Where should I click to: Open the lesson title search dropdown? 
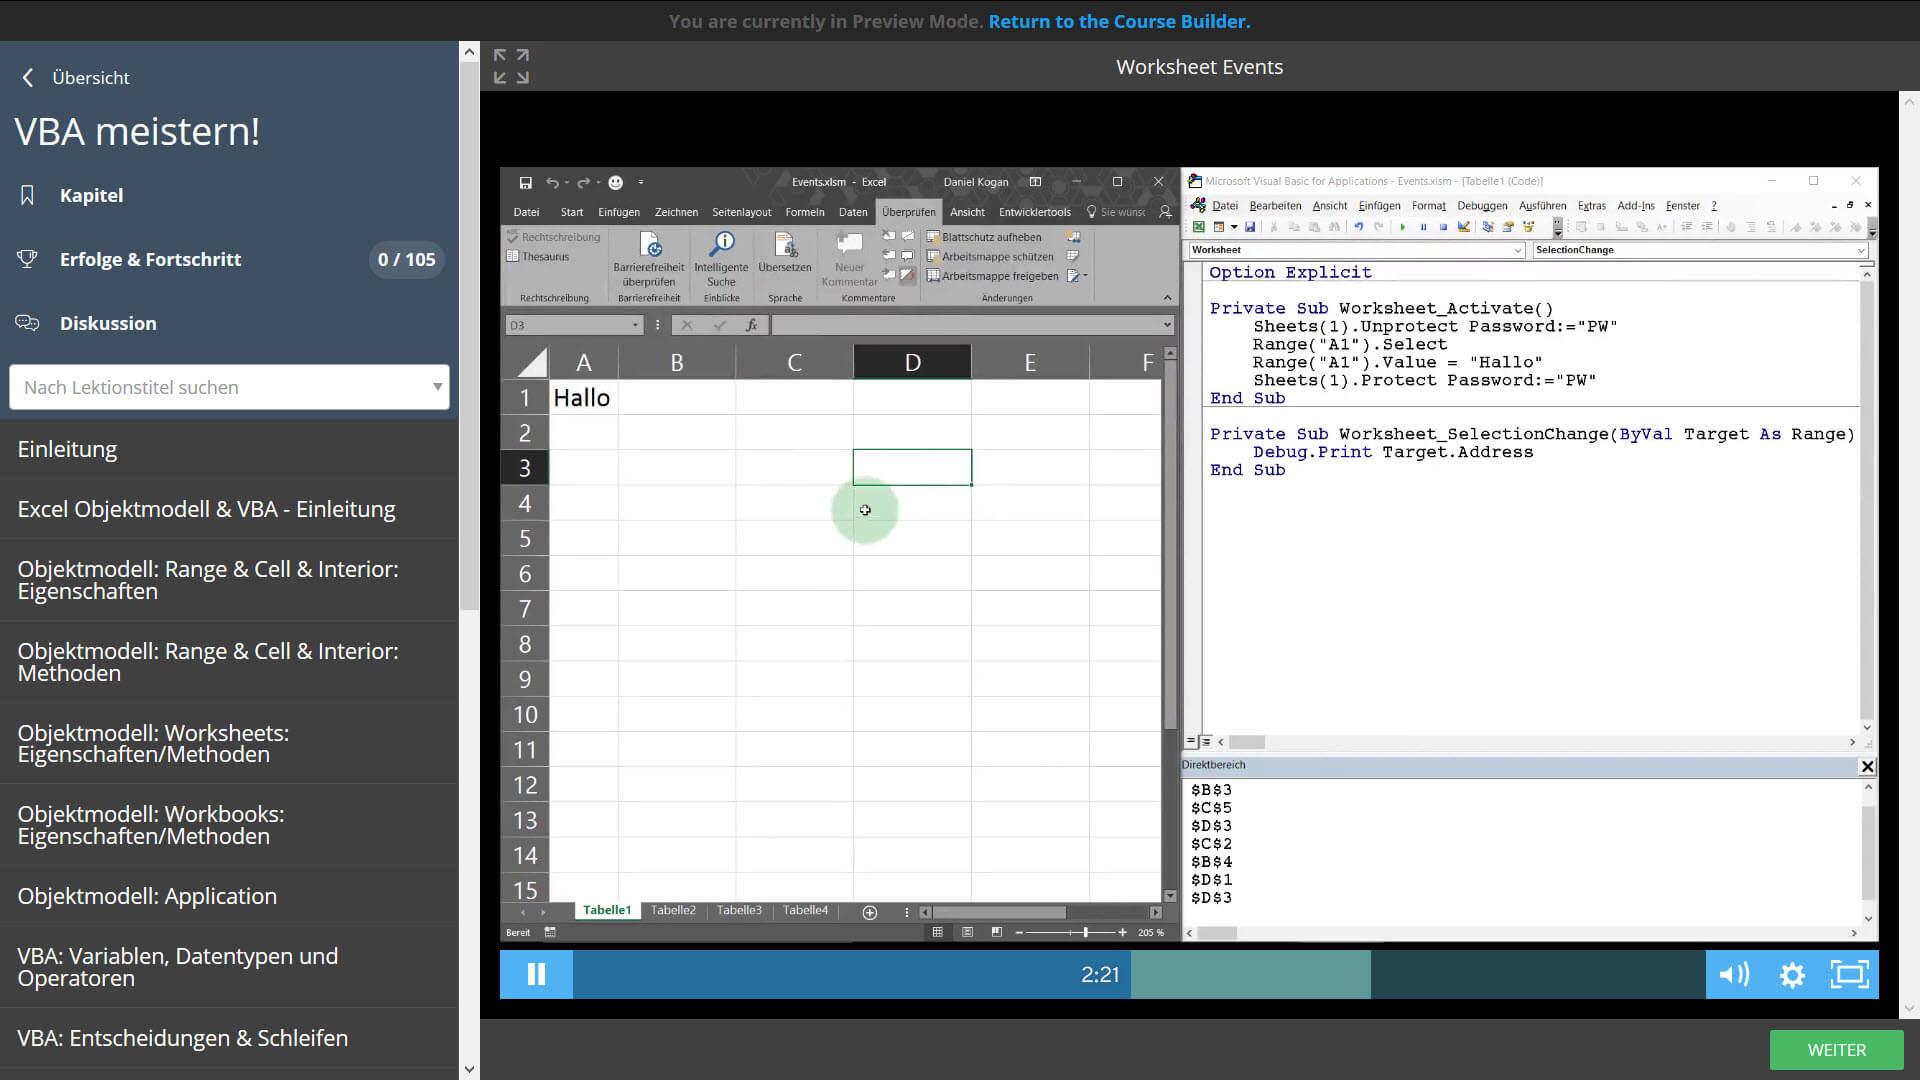(437, 387)
